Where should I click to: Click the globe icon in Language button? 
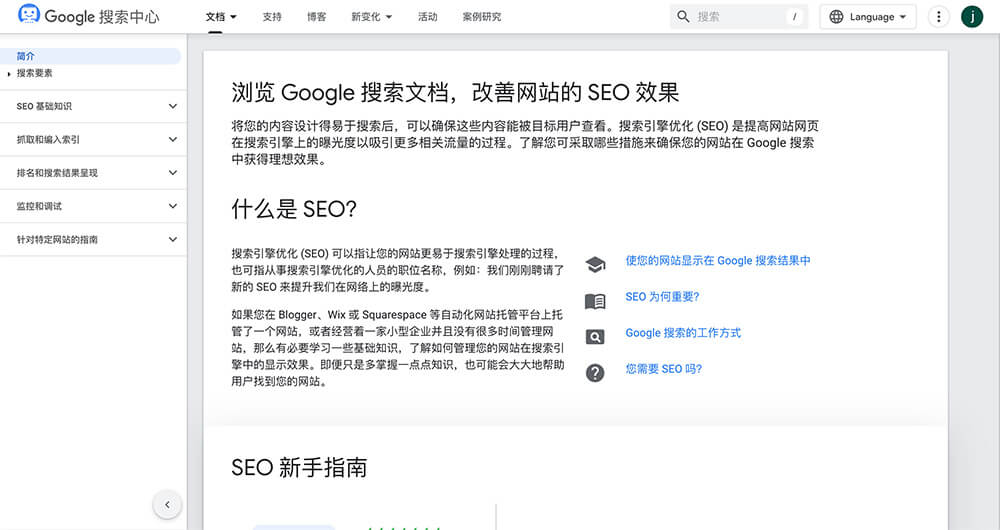[836, 17]
